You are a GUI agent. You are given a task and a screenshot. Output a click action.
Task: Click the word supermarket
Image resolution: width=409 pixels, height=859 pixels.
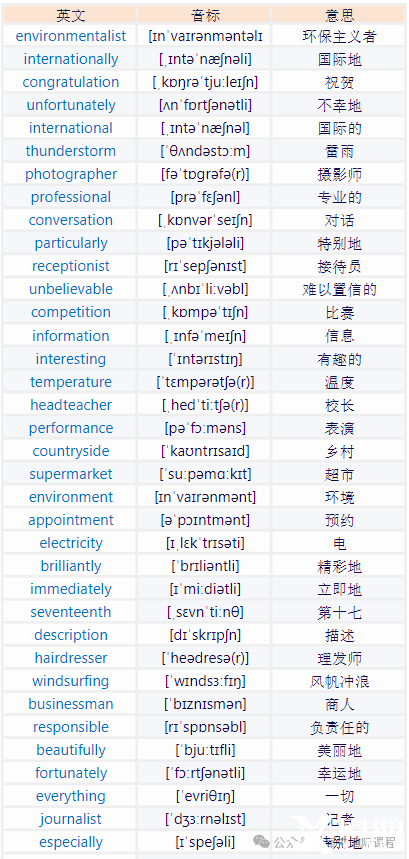click(71, 474)
